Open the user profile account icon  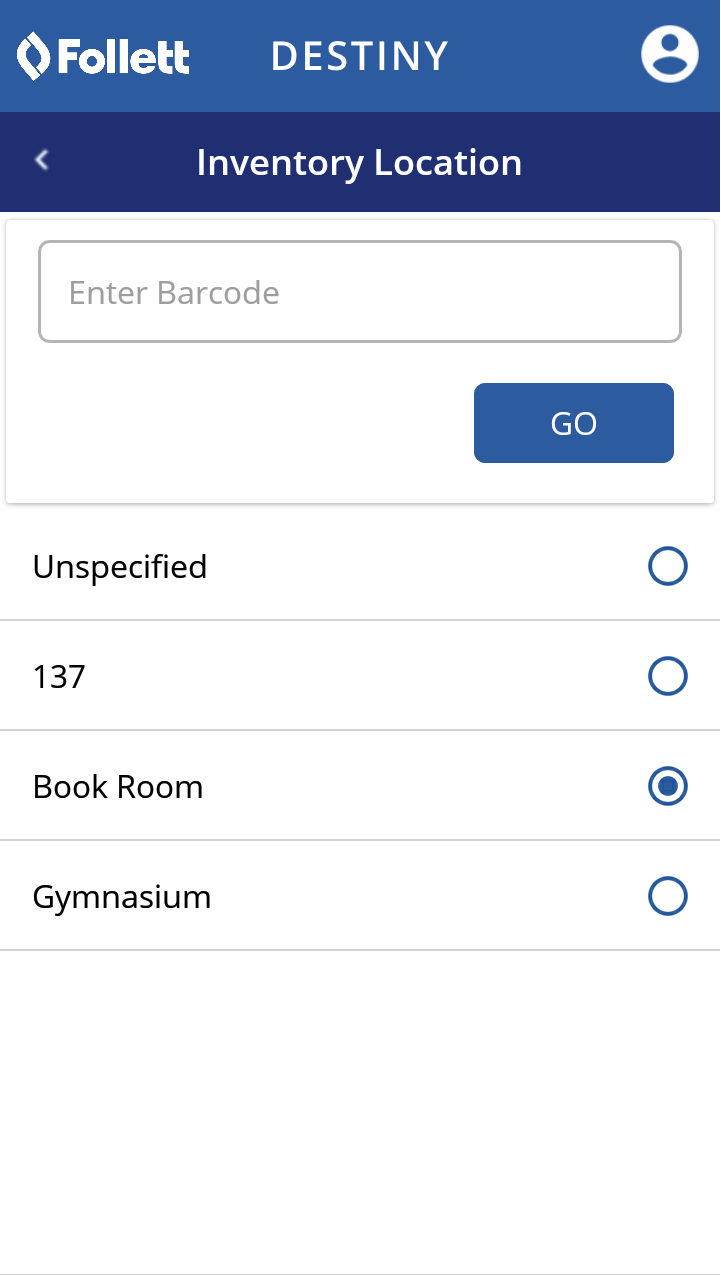(669, 54)
